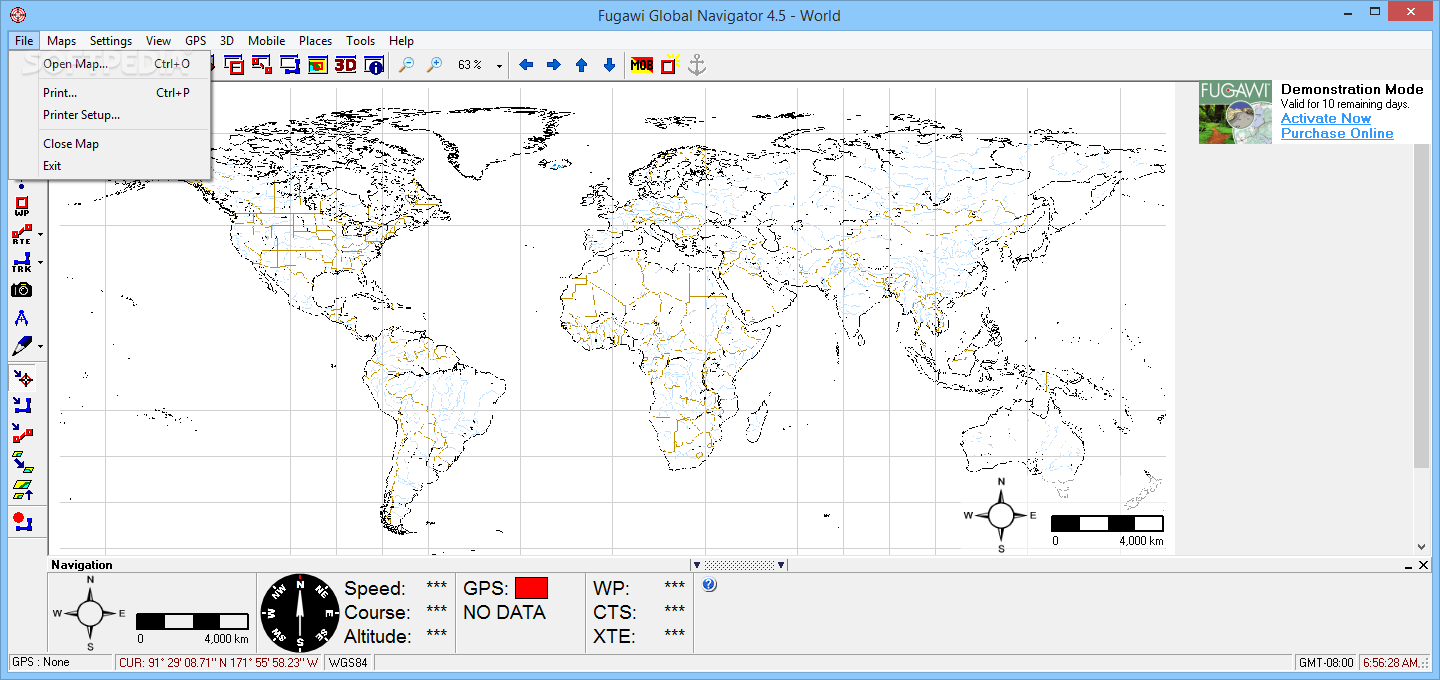Click the map information window icon
The image size is (1440, 680).
(x=374, y=65)
